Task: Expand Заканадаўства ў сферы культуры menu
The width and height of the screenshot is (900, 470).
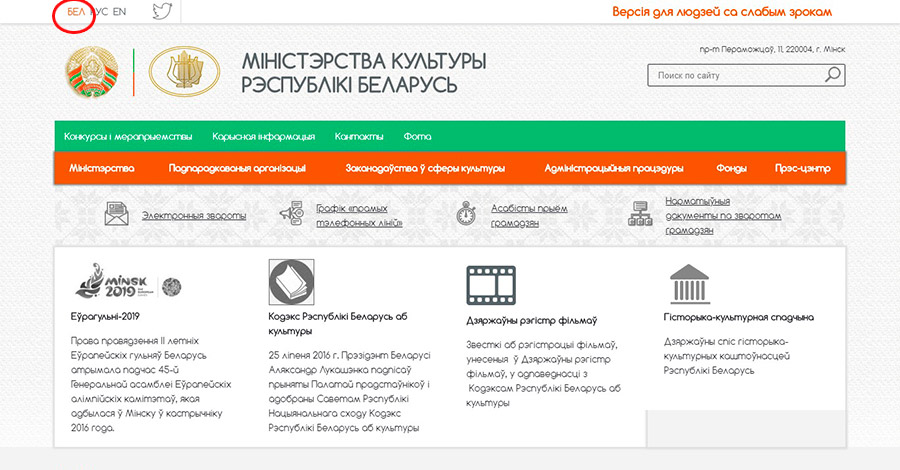Action: [x=424, y=168]
